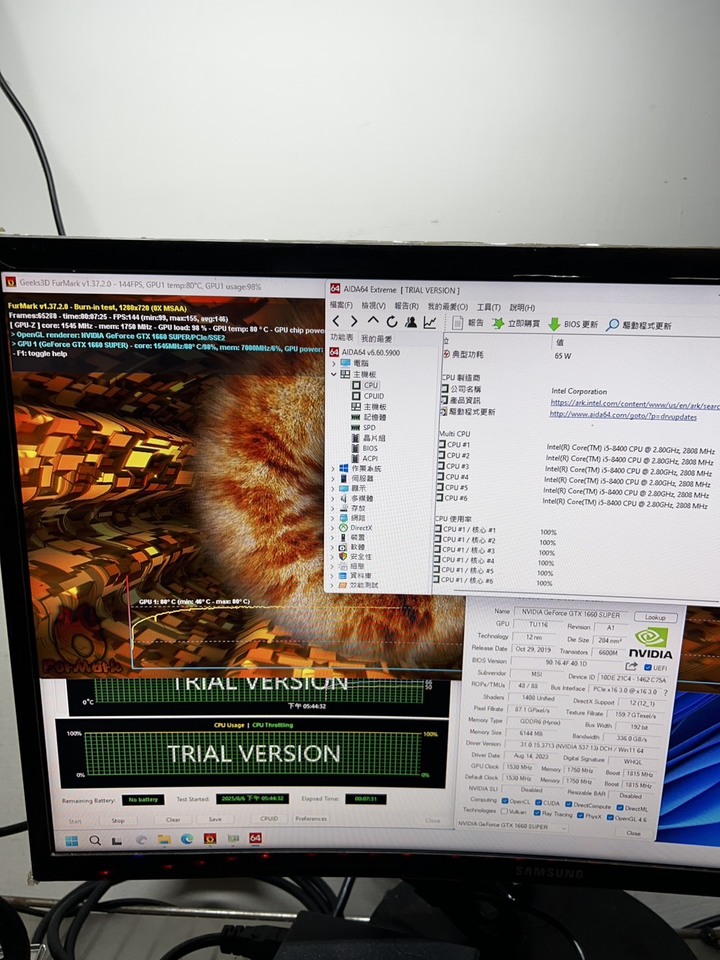Expand the 多媒體 tree node
The width and height of the screenshot is (720, 960).
coord(333,498)
